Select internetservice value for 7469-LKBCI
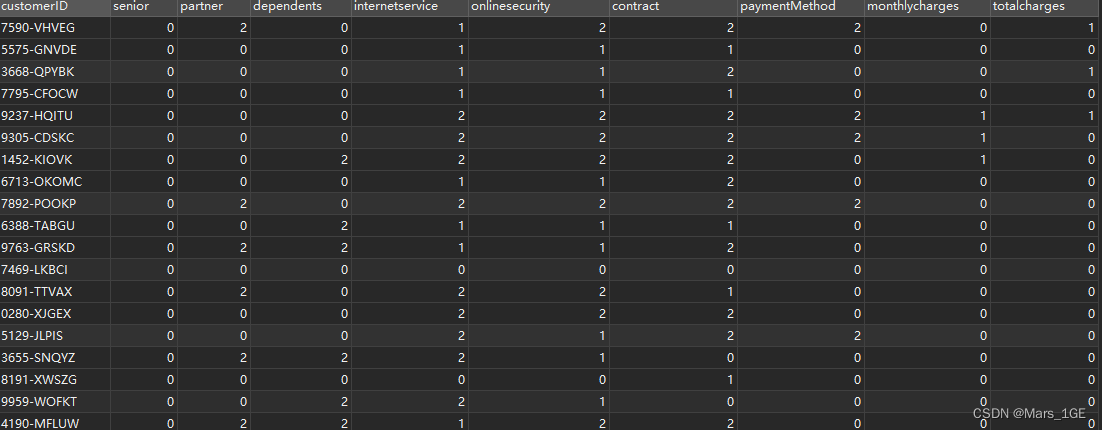Viewport: 1102px width, 430px height. [410, 270]
